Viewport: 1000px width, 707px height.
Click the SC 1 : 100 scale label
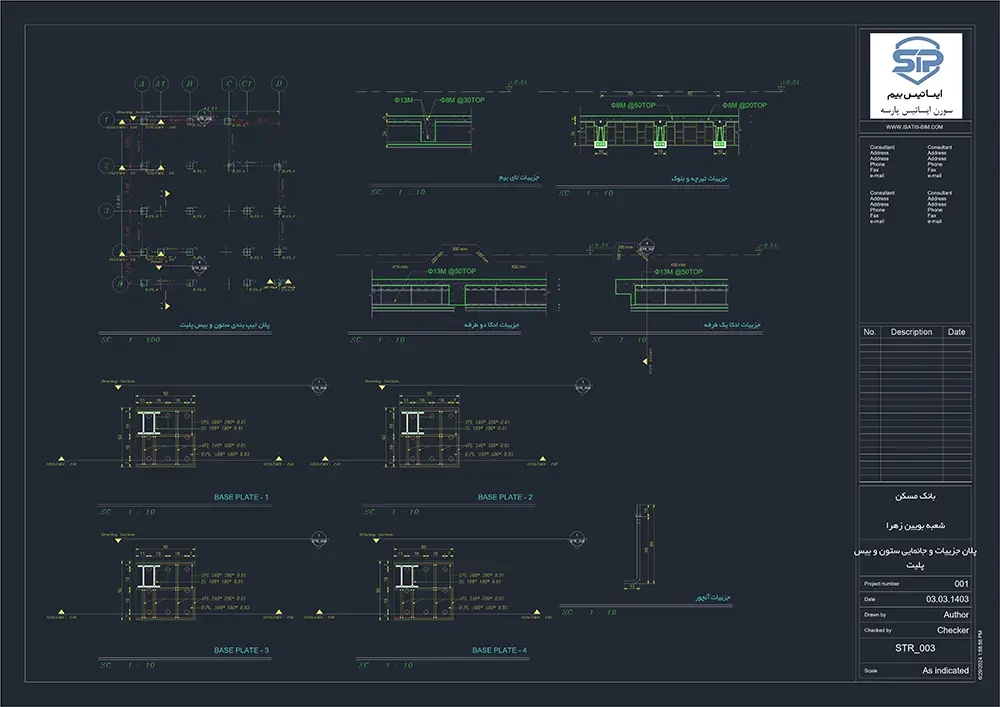pyautogui.click(x=131, y=340)
